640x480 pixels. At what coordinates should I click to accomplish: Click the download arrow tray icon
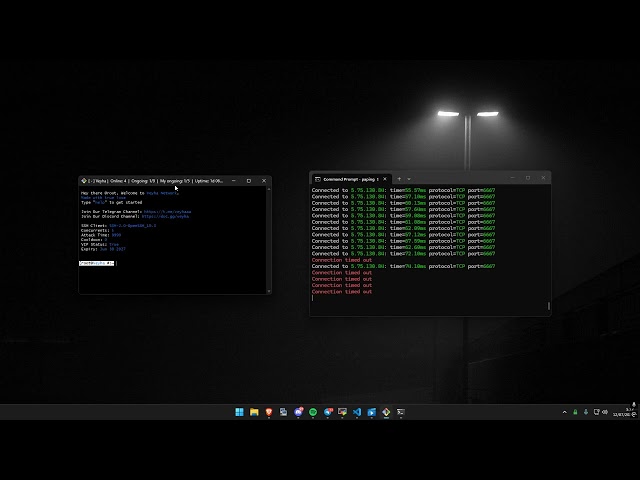(586, 412)
